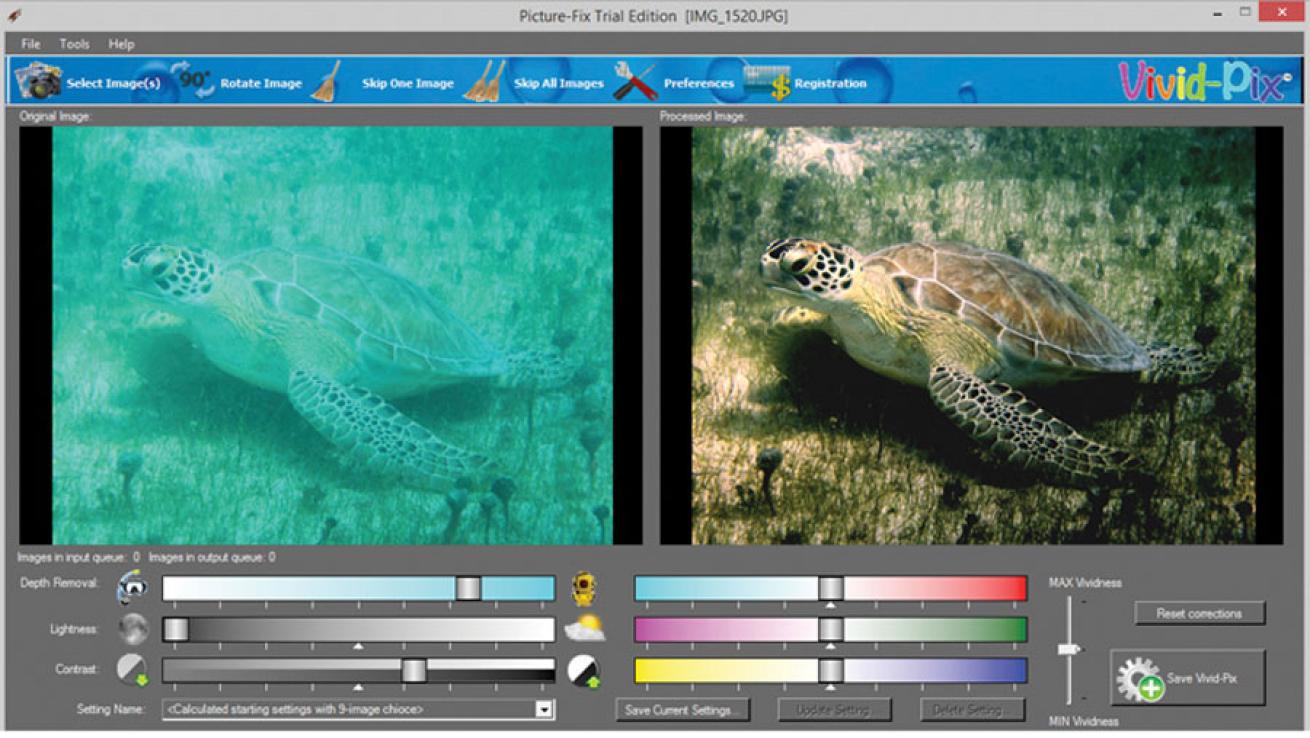Open the Tools menu
The width and height of the screenshot is (1310, 738).
click(75, 44)
